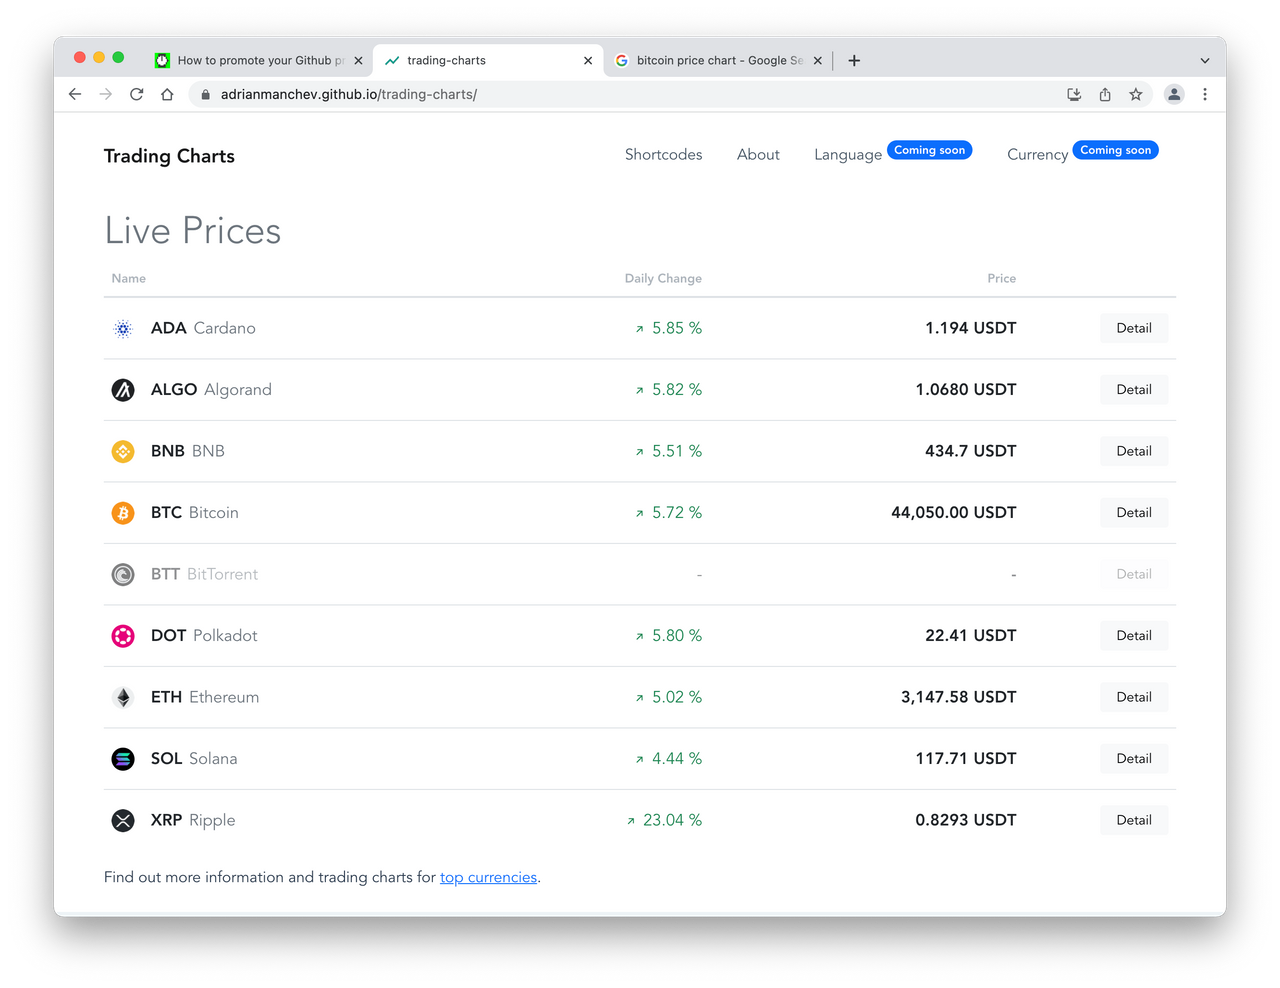Click the '23.04 %' daily change value
1280x988 pixels.
[672, 820]
